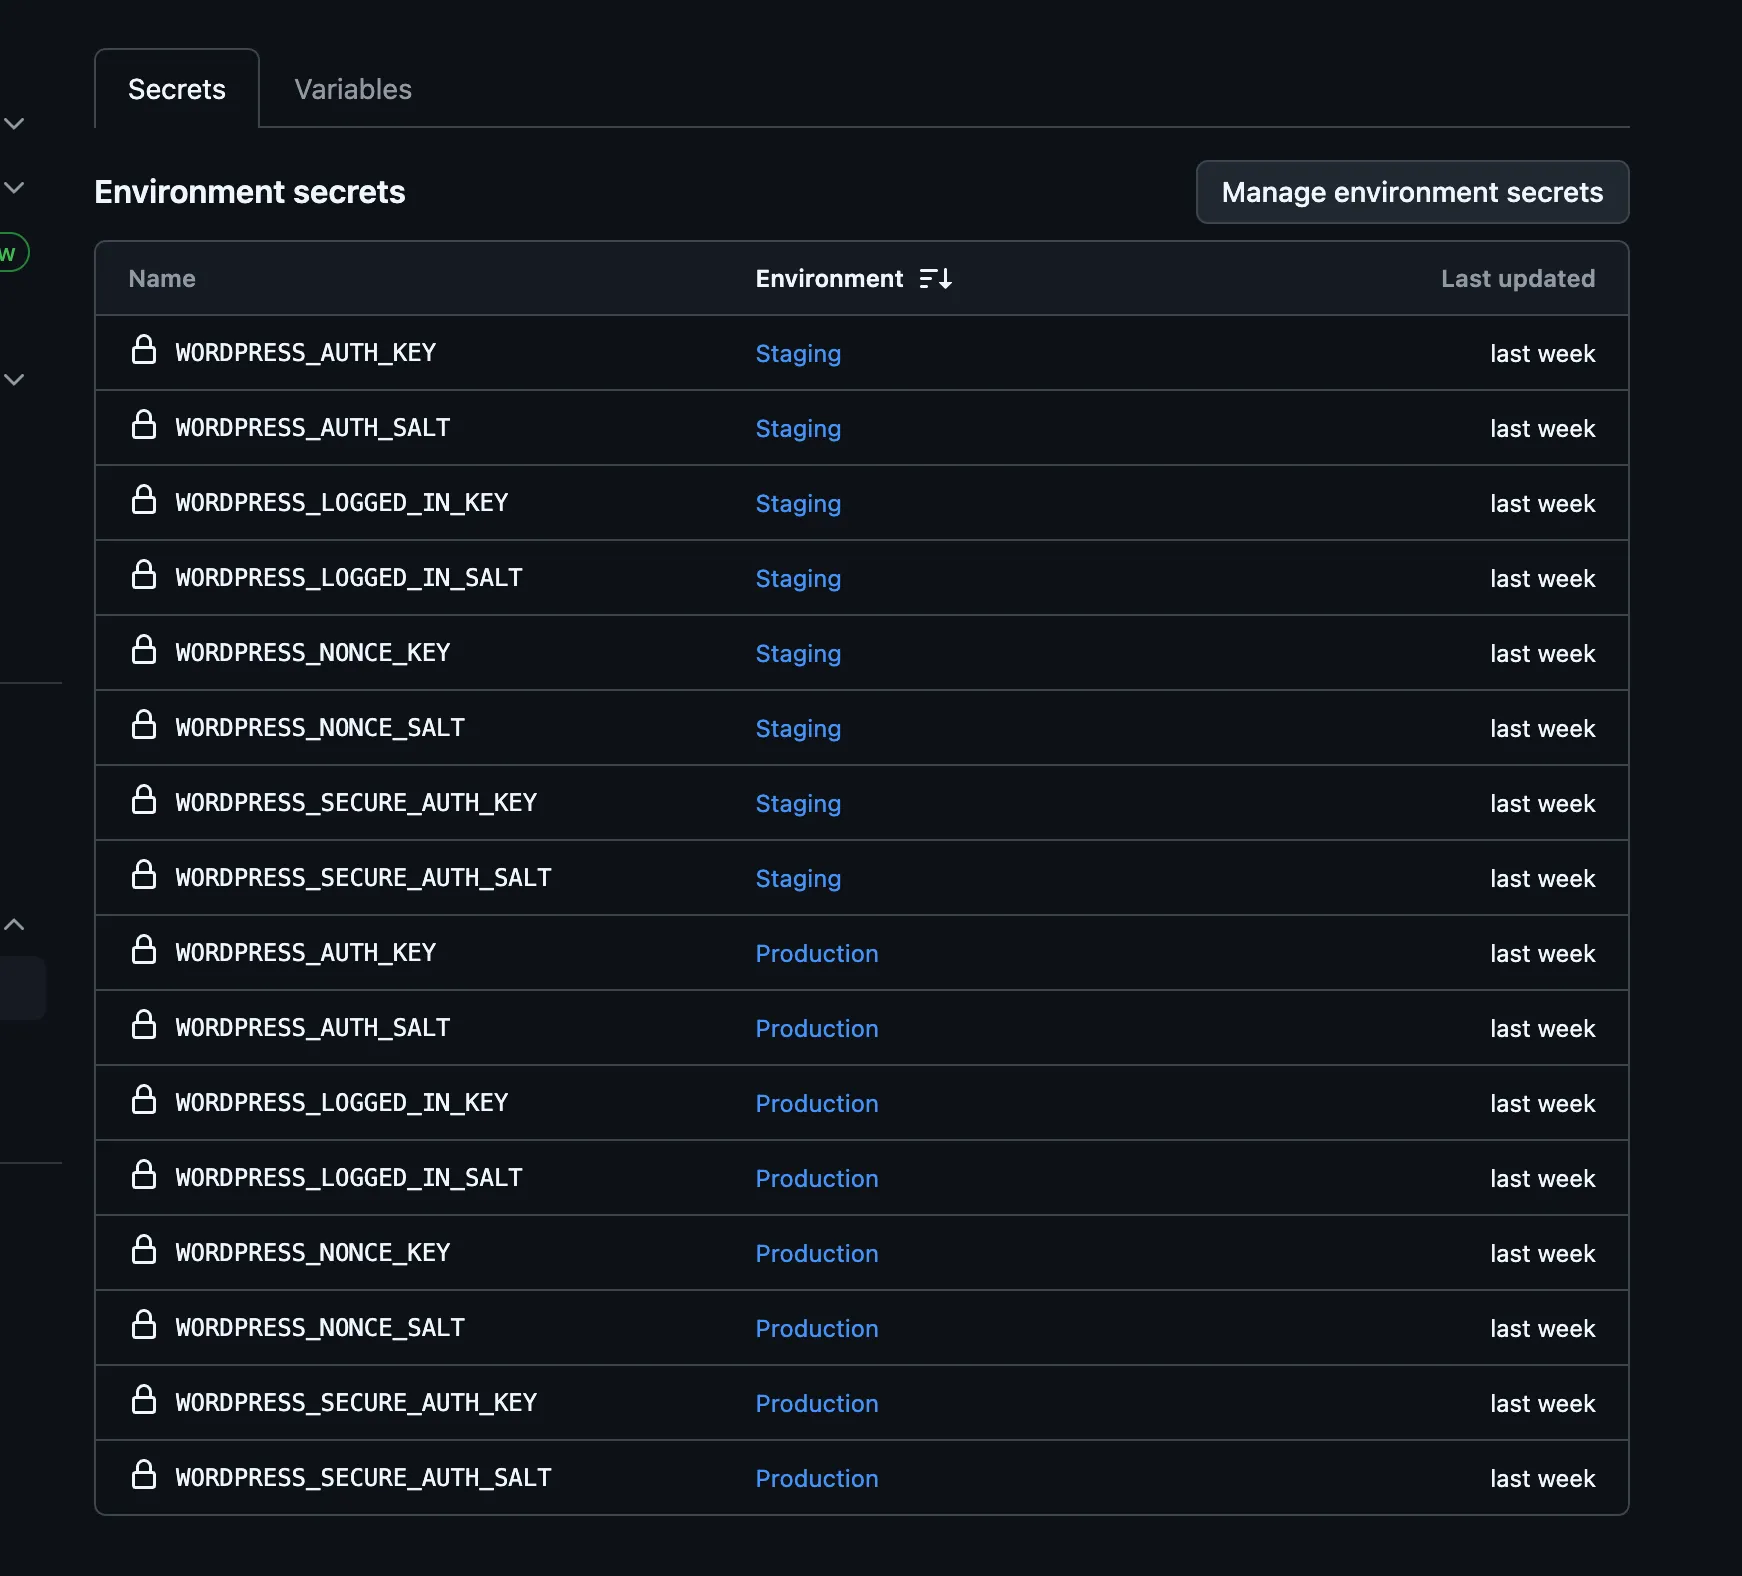Click lock icon of Production WORDPRESS_LOGGED_IN_KEY
Screen dimensions: 1742x1576
tap(144, 1100)
